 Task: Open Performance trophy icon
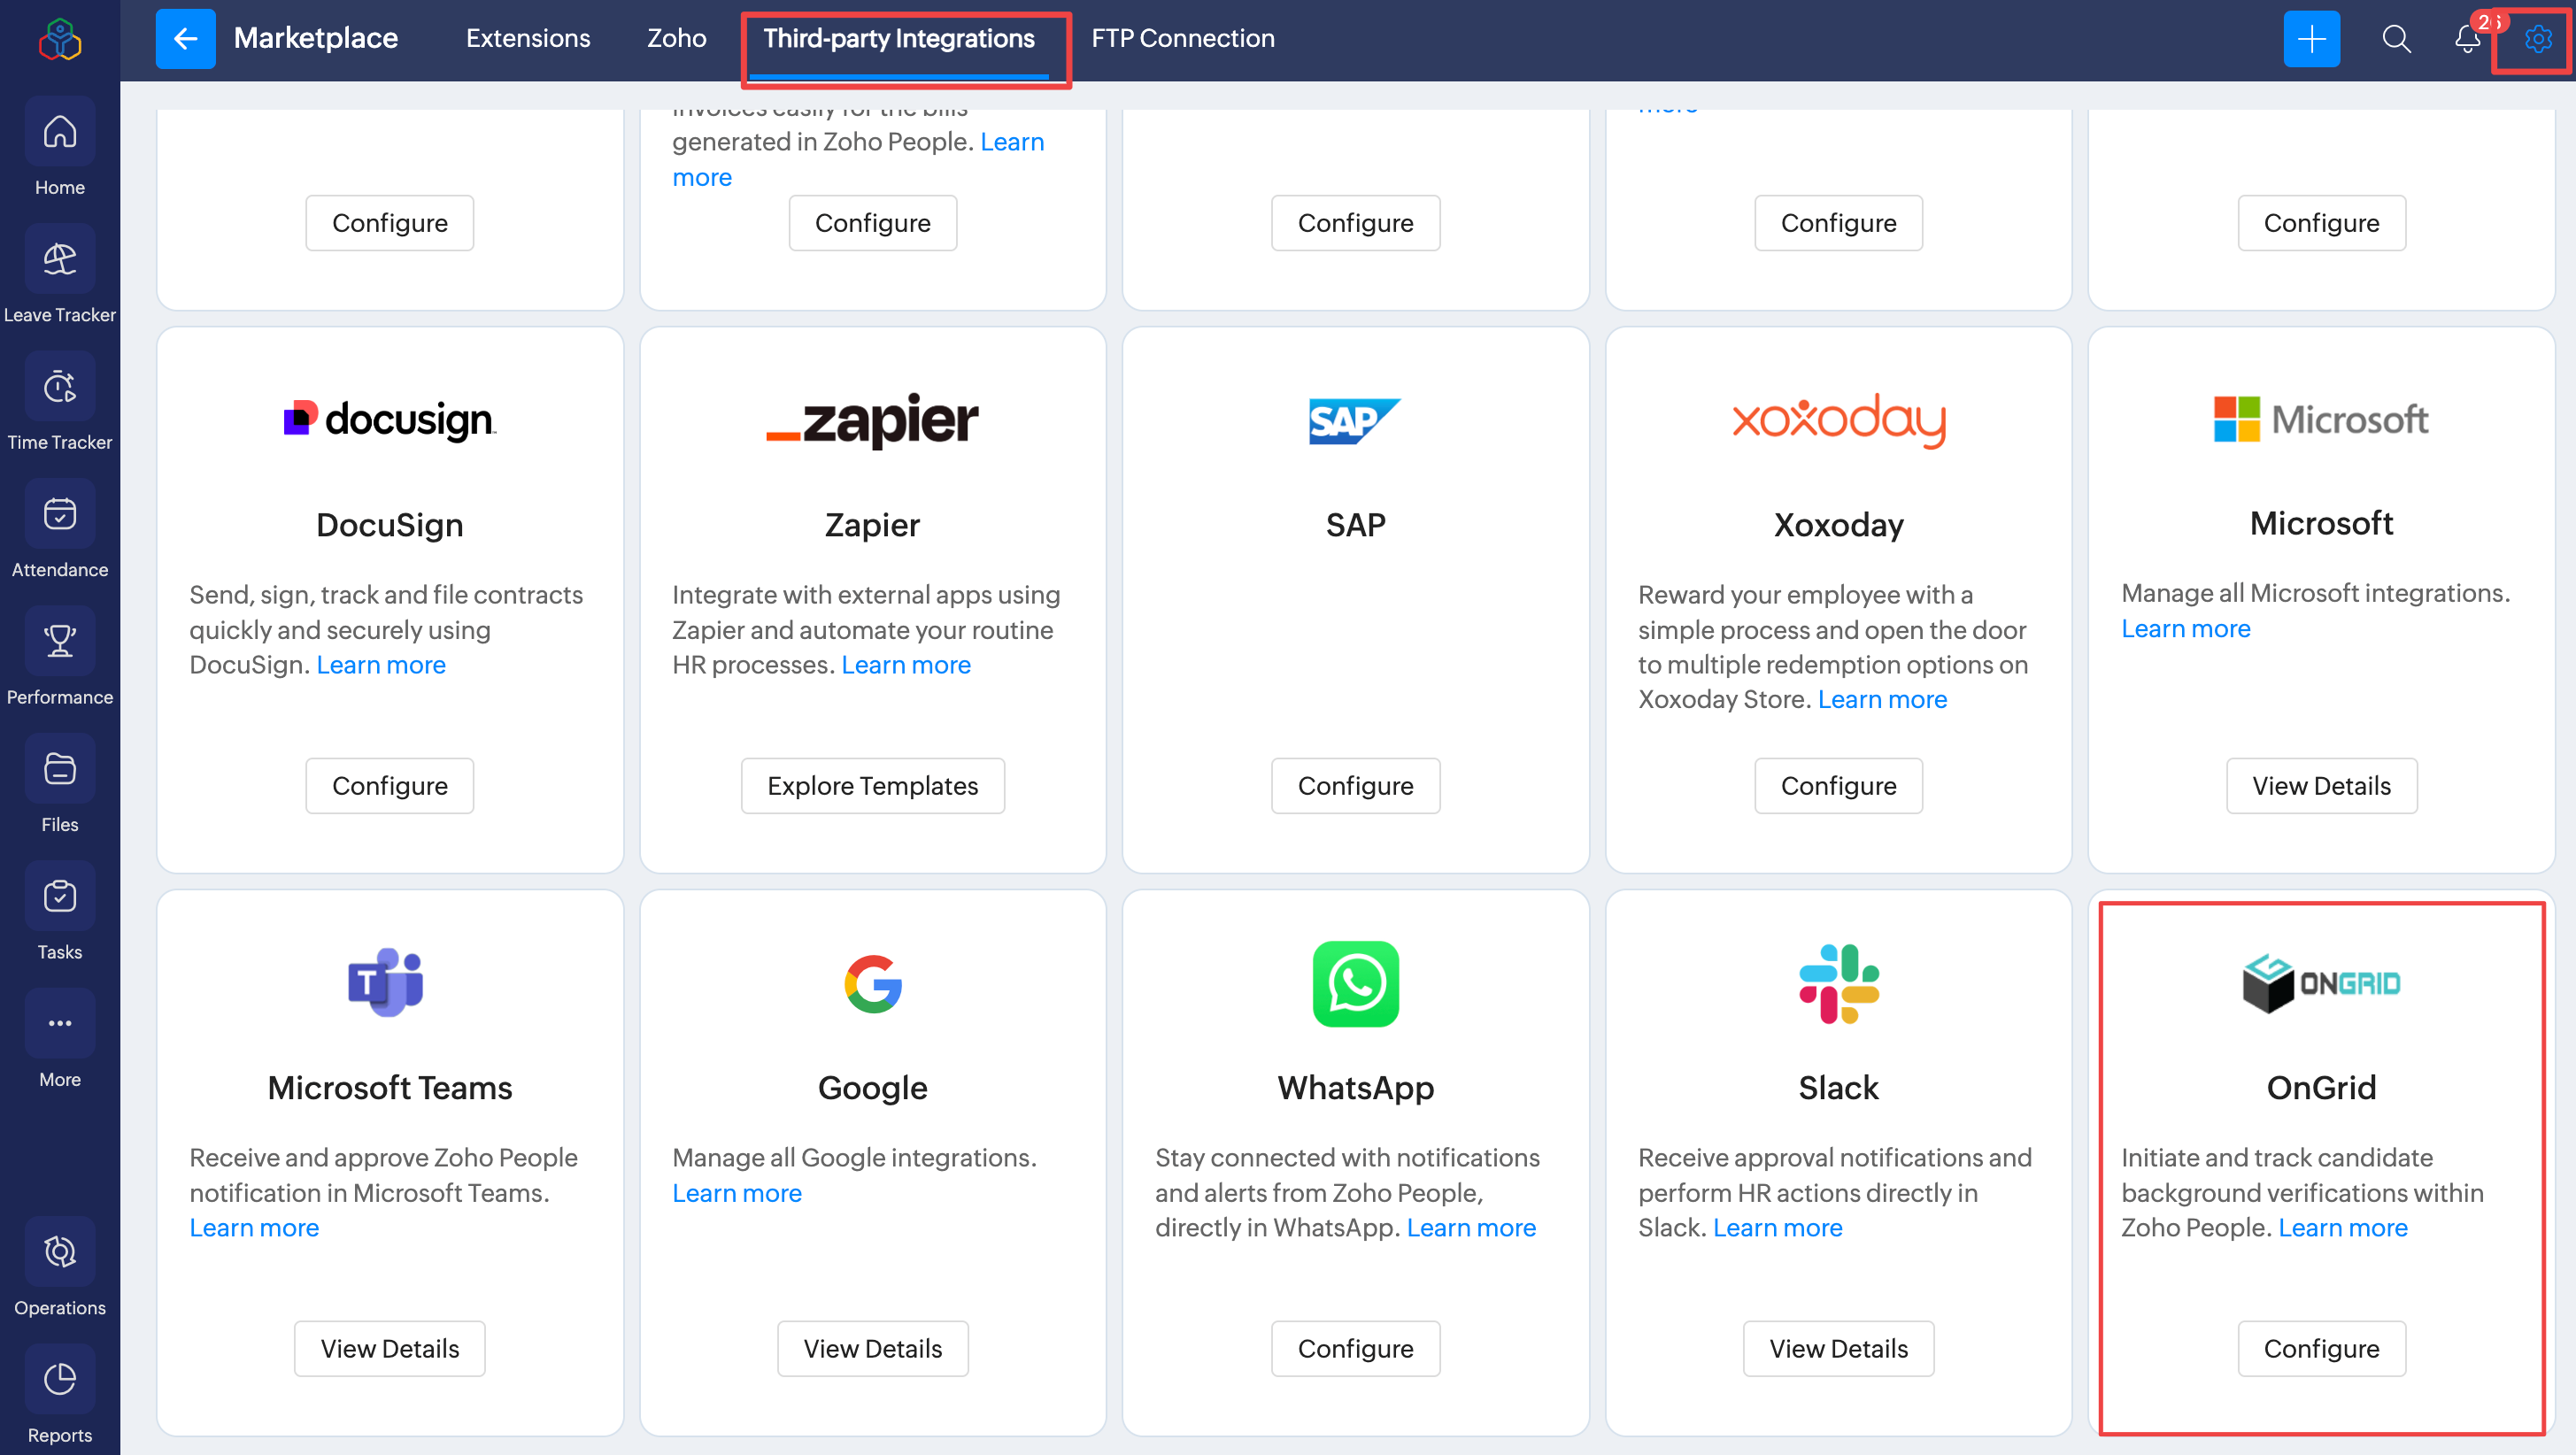coord(60,642)
